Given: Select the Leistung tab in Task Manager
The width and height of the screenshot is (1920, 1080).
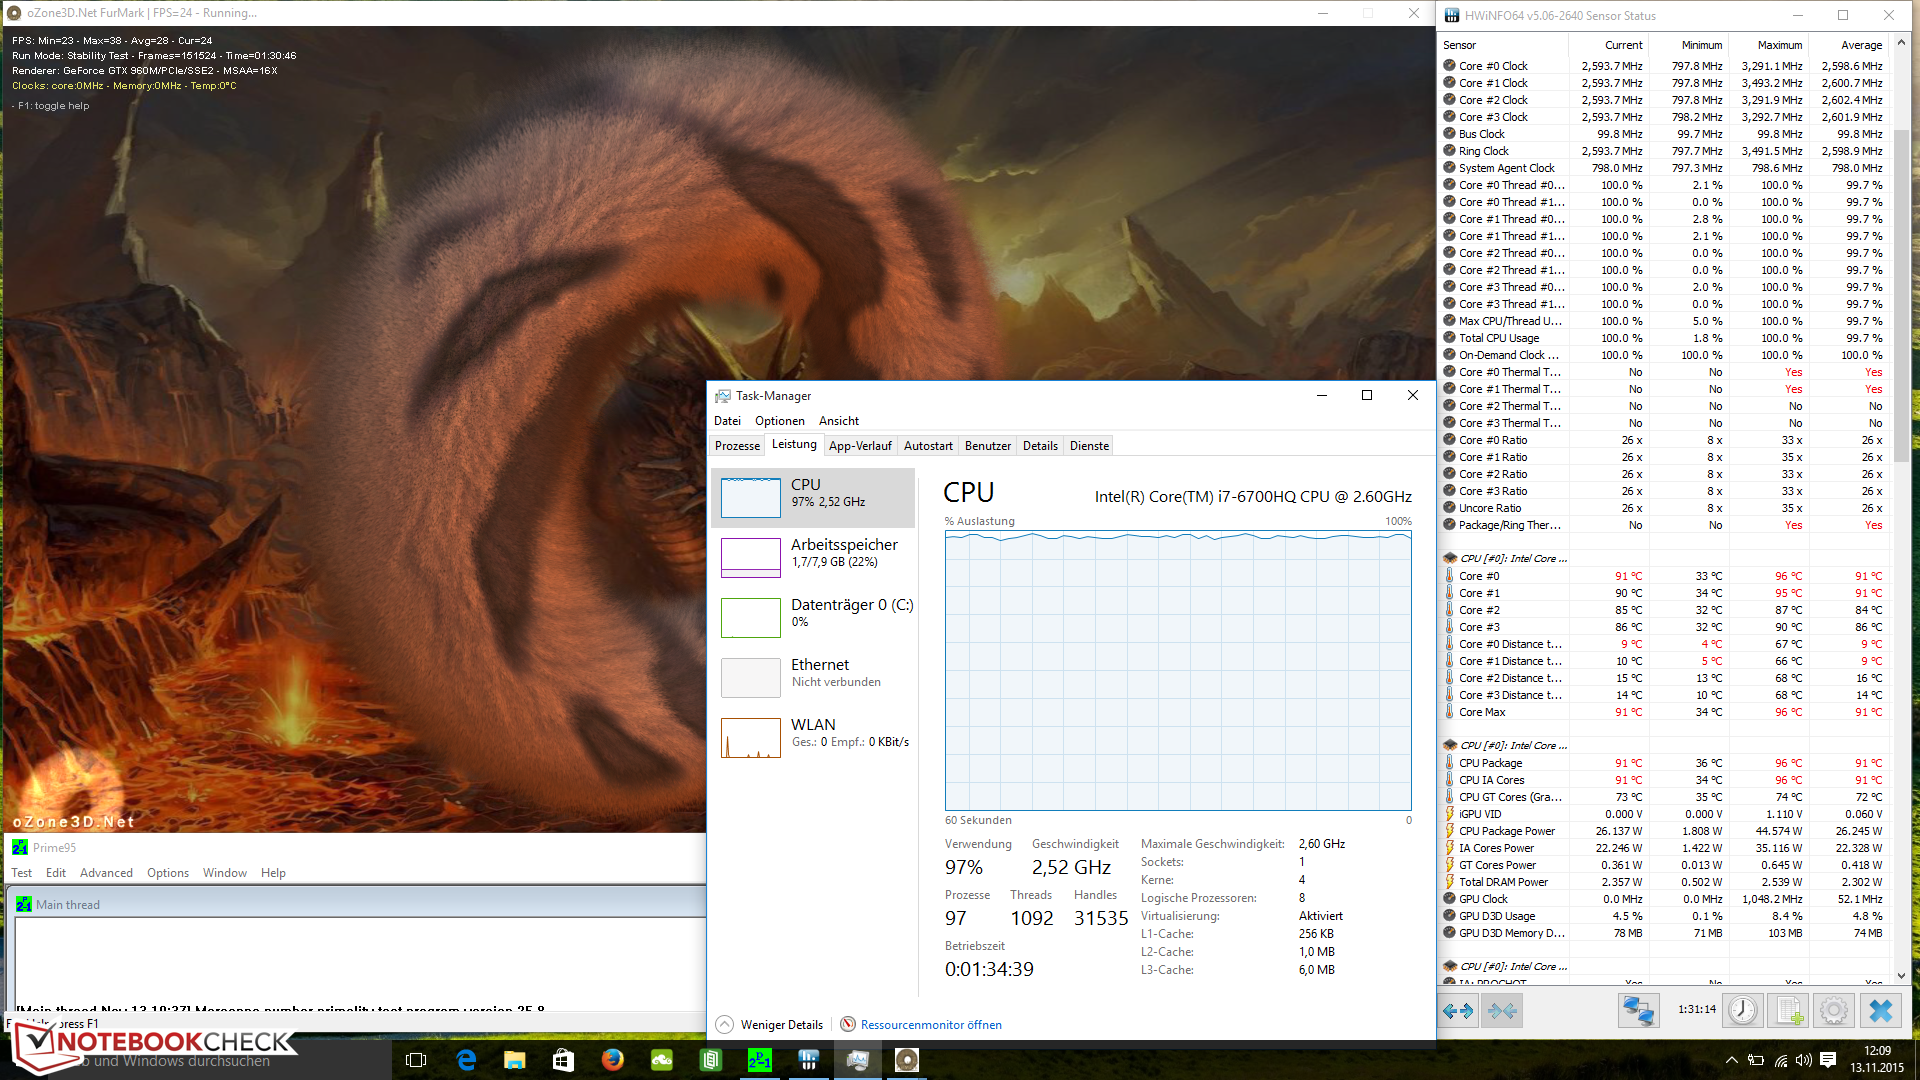Looking at the screenshot, I should (x=791, y=446).
